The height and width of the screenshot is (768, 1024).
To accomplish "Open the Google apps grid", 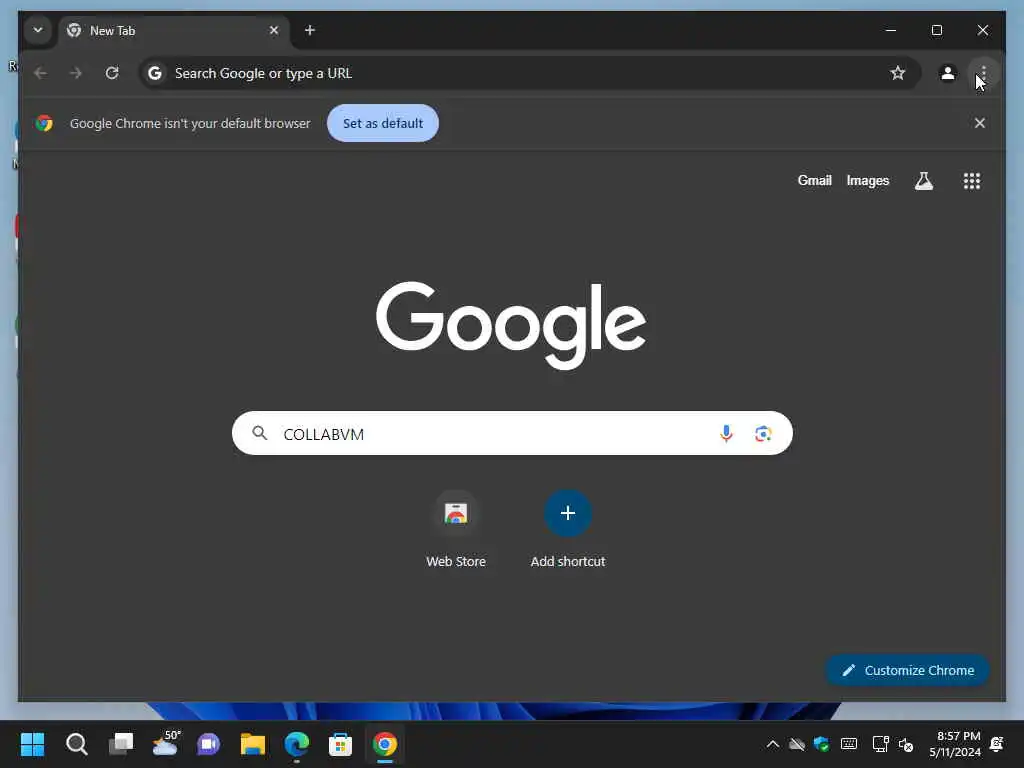I will [x=972, y=181].
